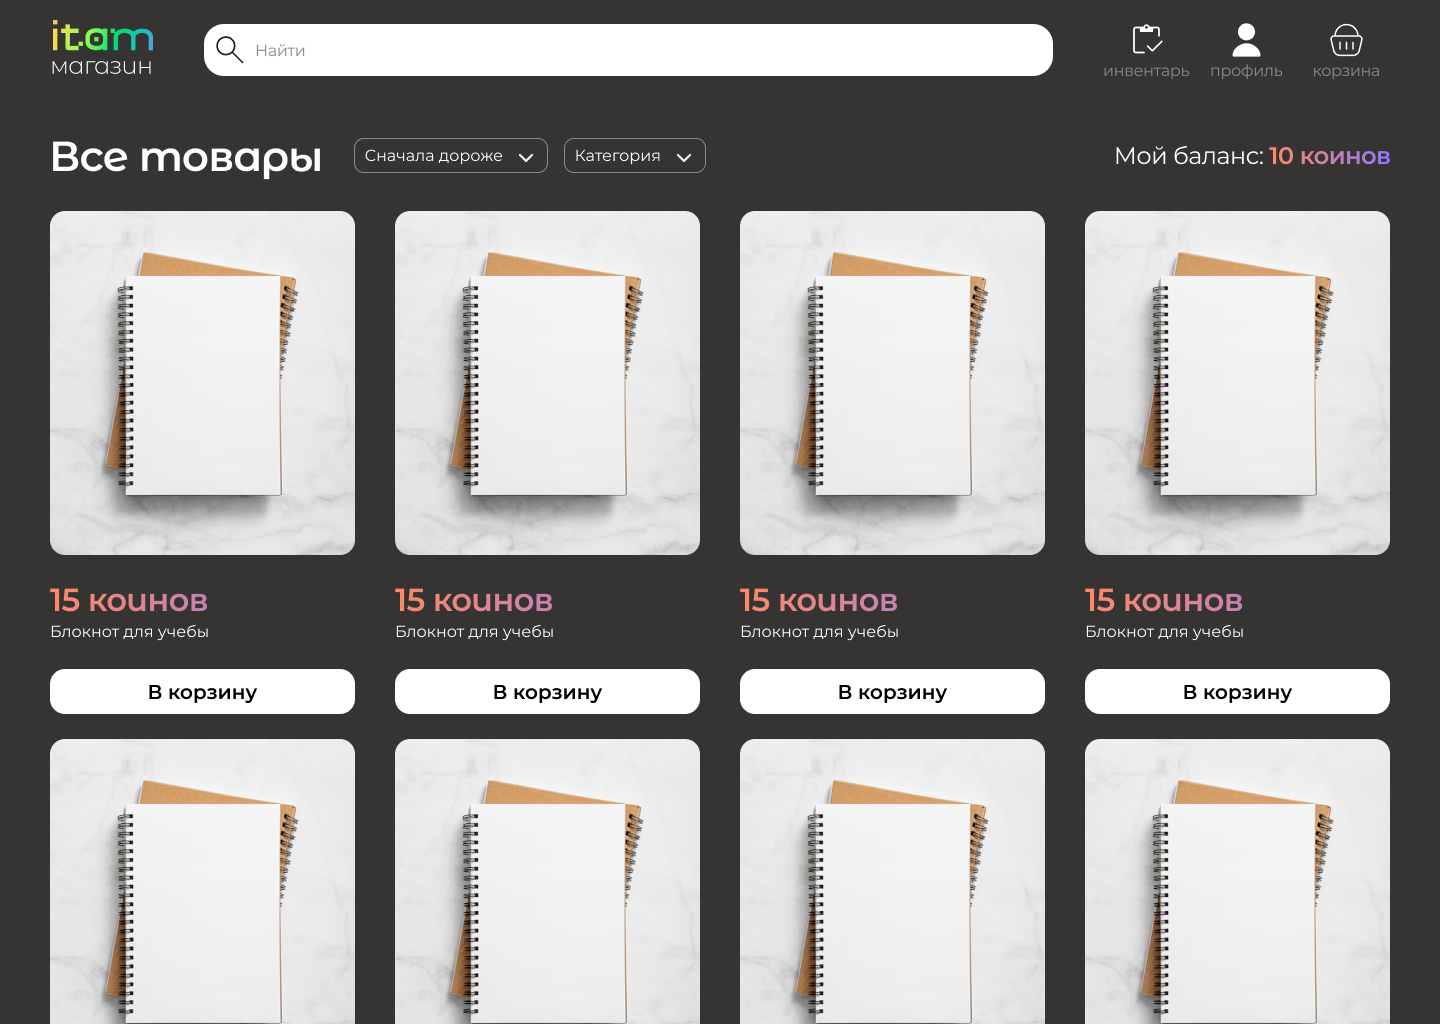Image resolution: width=1440 pixels, height=1024 pixels.
Task: Add fourth notebook with В корзину button
Action: pyautogui.click(x=1237, y=691)
